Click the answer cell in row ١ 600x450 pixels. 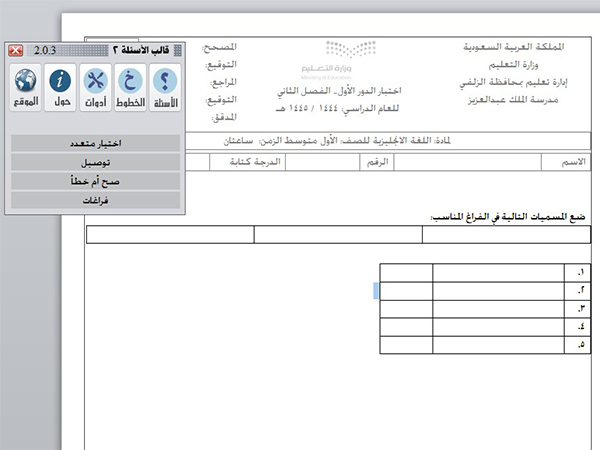coord(495,272)
